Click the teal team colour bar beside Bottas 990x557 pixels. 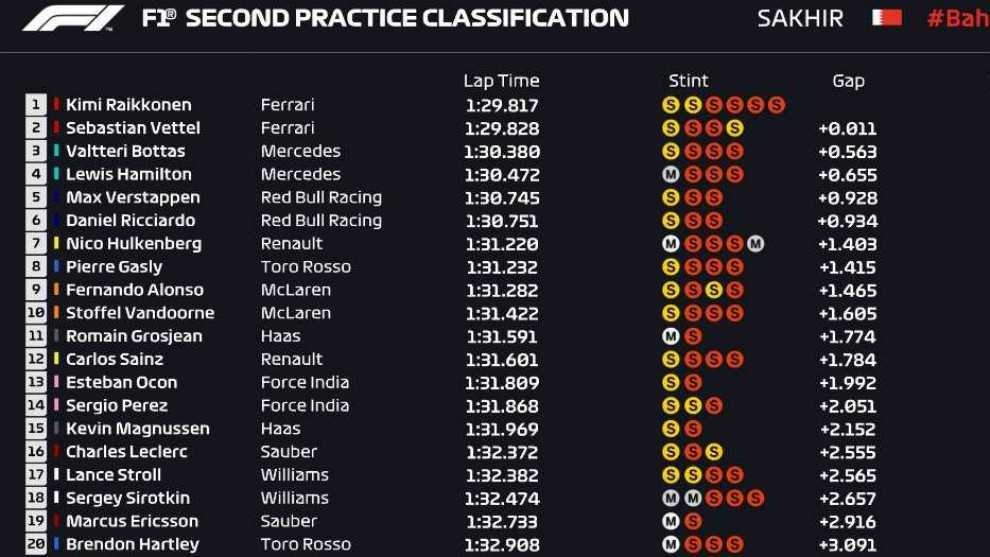click(x=57, y=151)
